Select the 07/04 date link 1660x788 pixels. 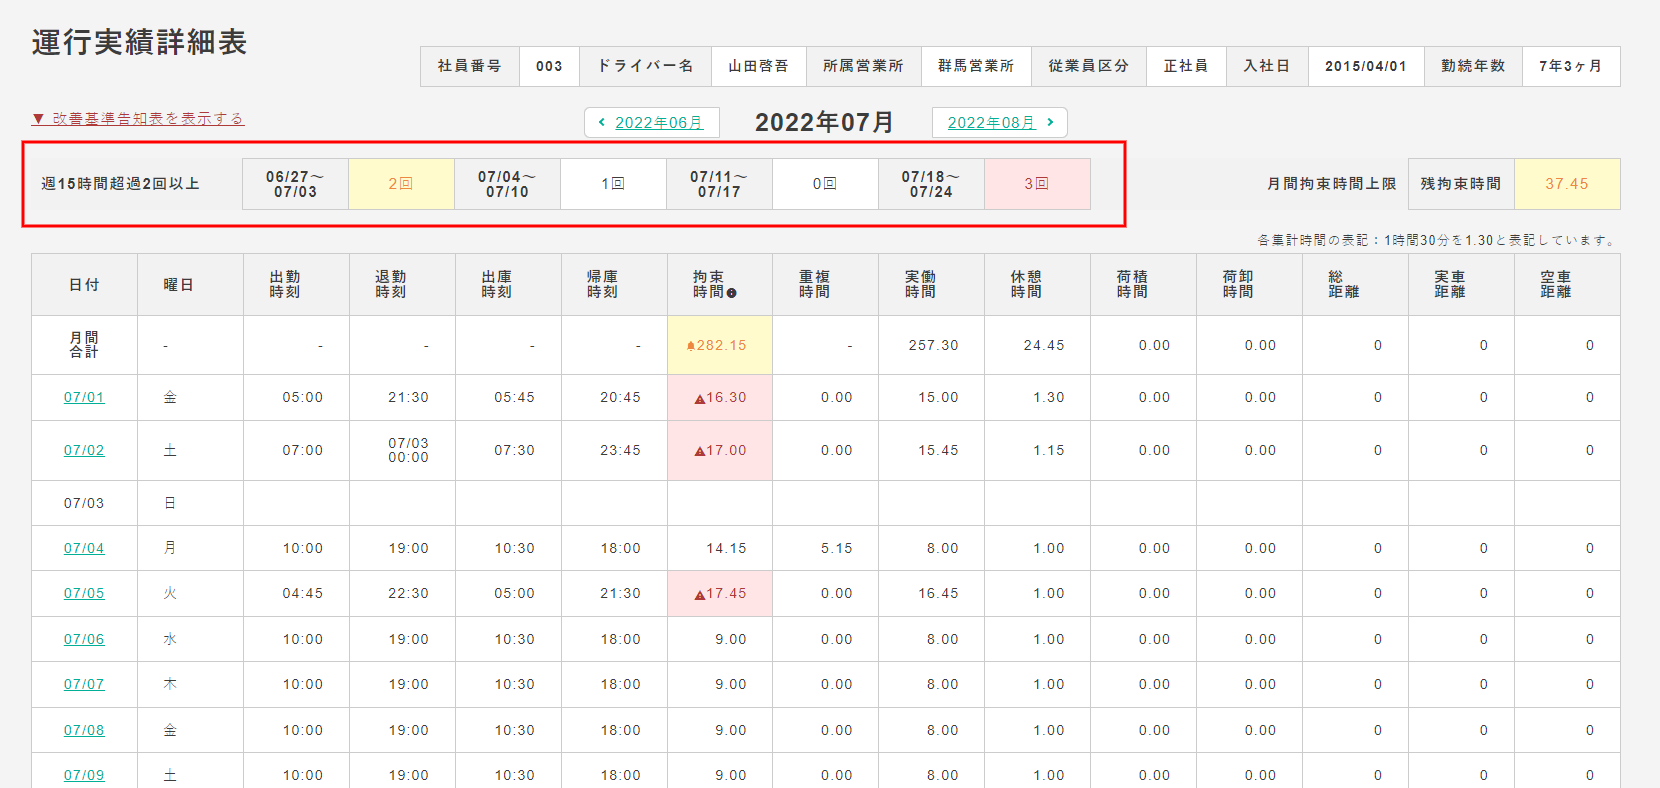[x=84, y=548]
